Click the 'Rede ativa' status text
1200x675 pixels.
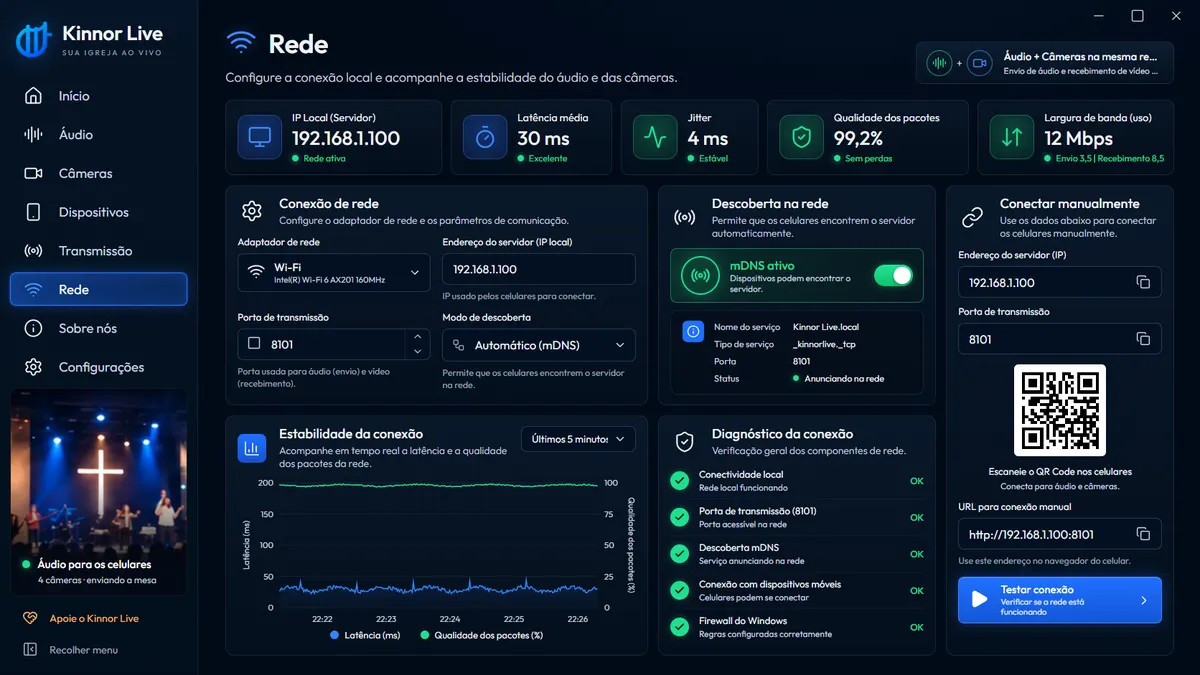(x=324, y=158)
